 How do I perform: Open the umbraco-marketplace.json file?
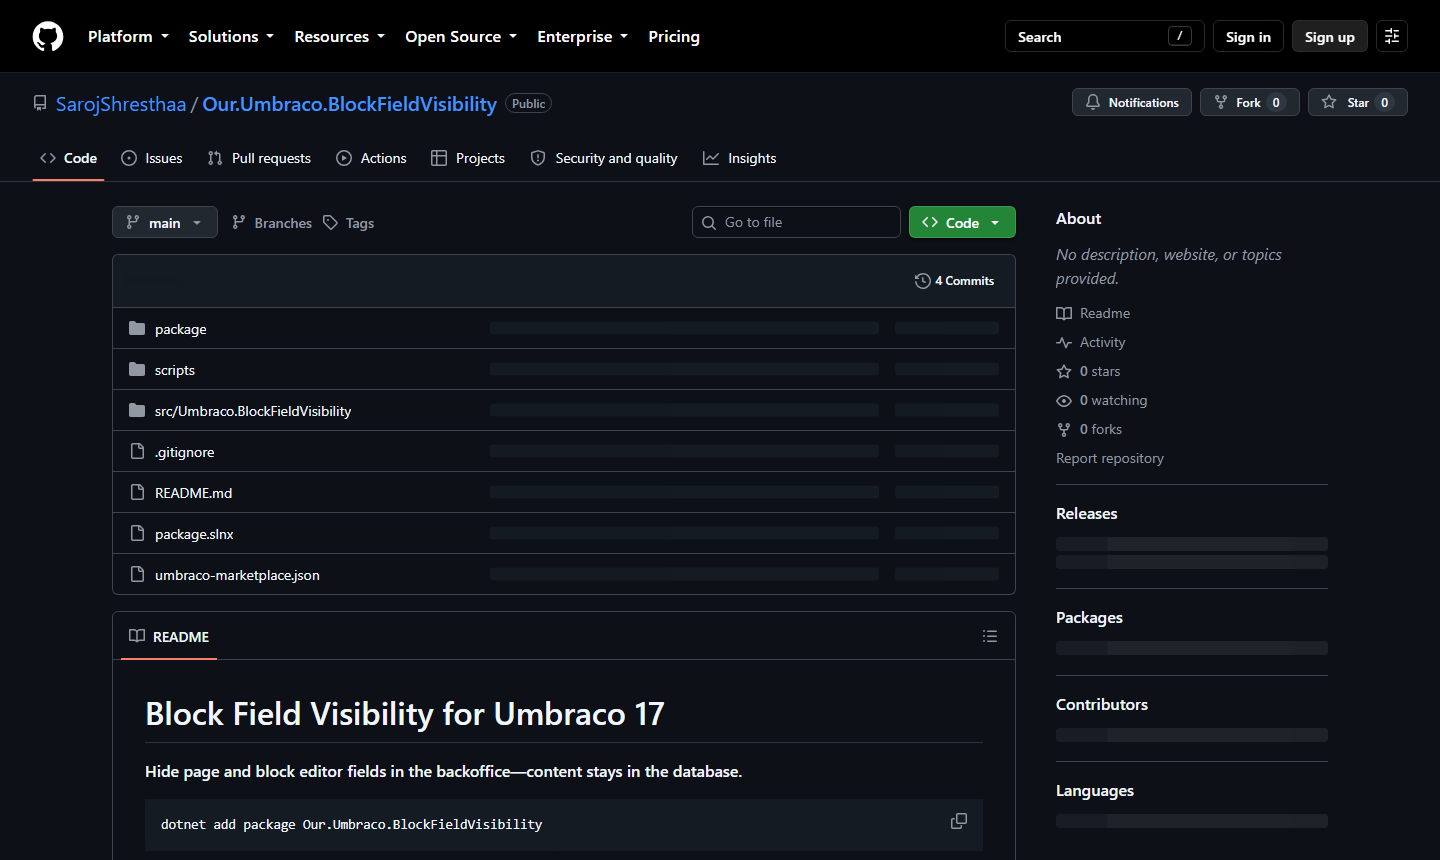point(237,575)
